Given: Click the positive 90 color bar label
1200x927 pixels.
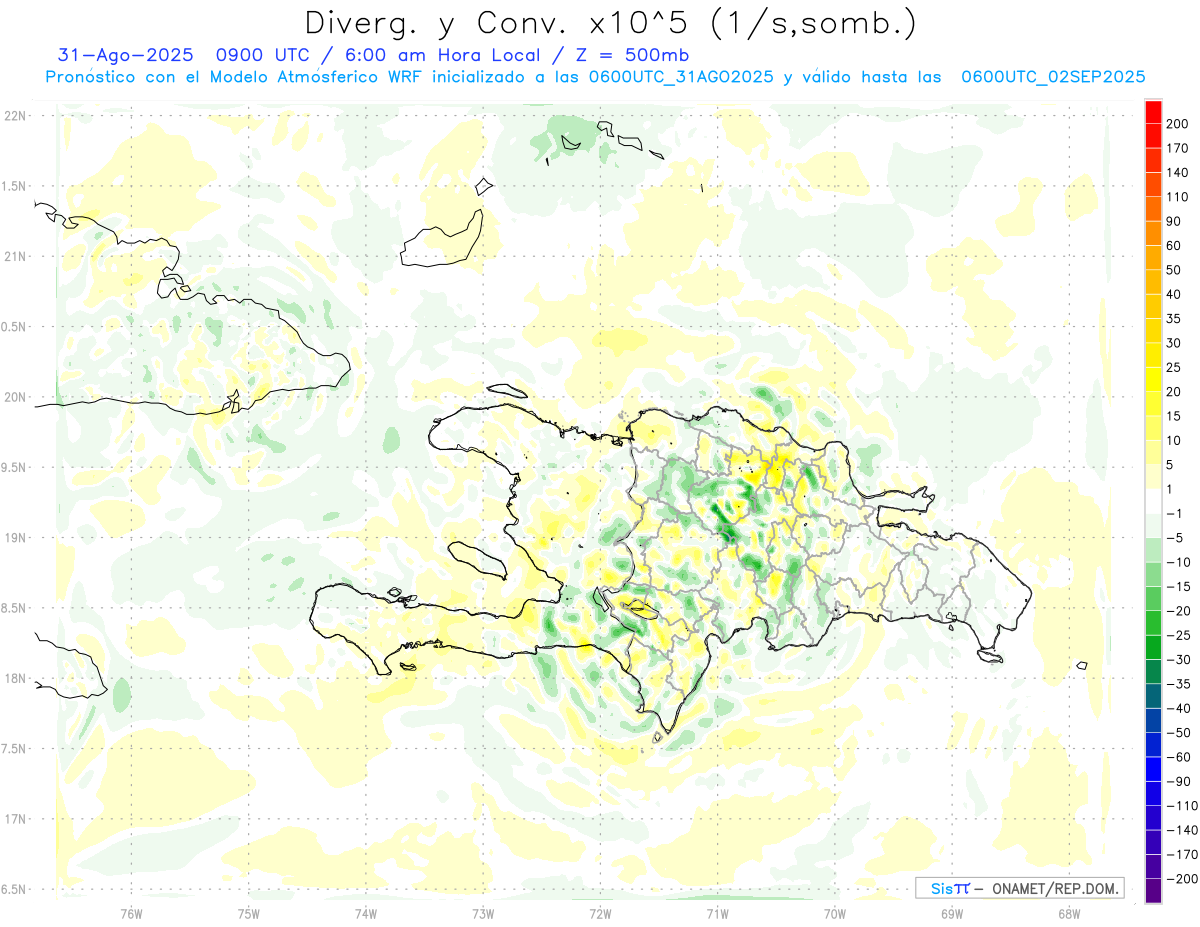Looking at the screenshot, I should (1174, 221).
